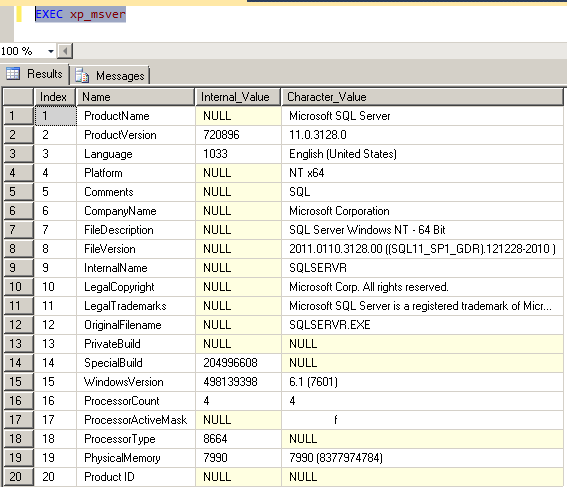This screenshot has height=487, width=567.
Task: Click the SQL character value cell
Action: (422, 192)
